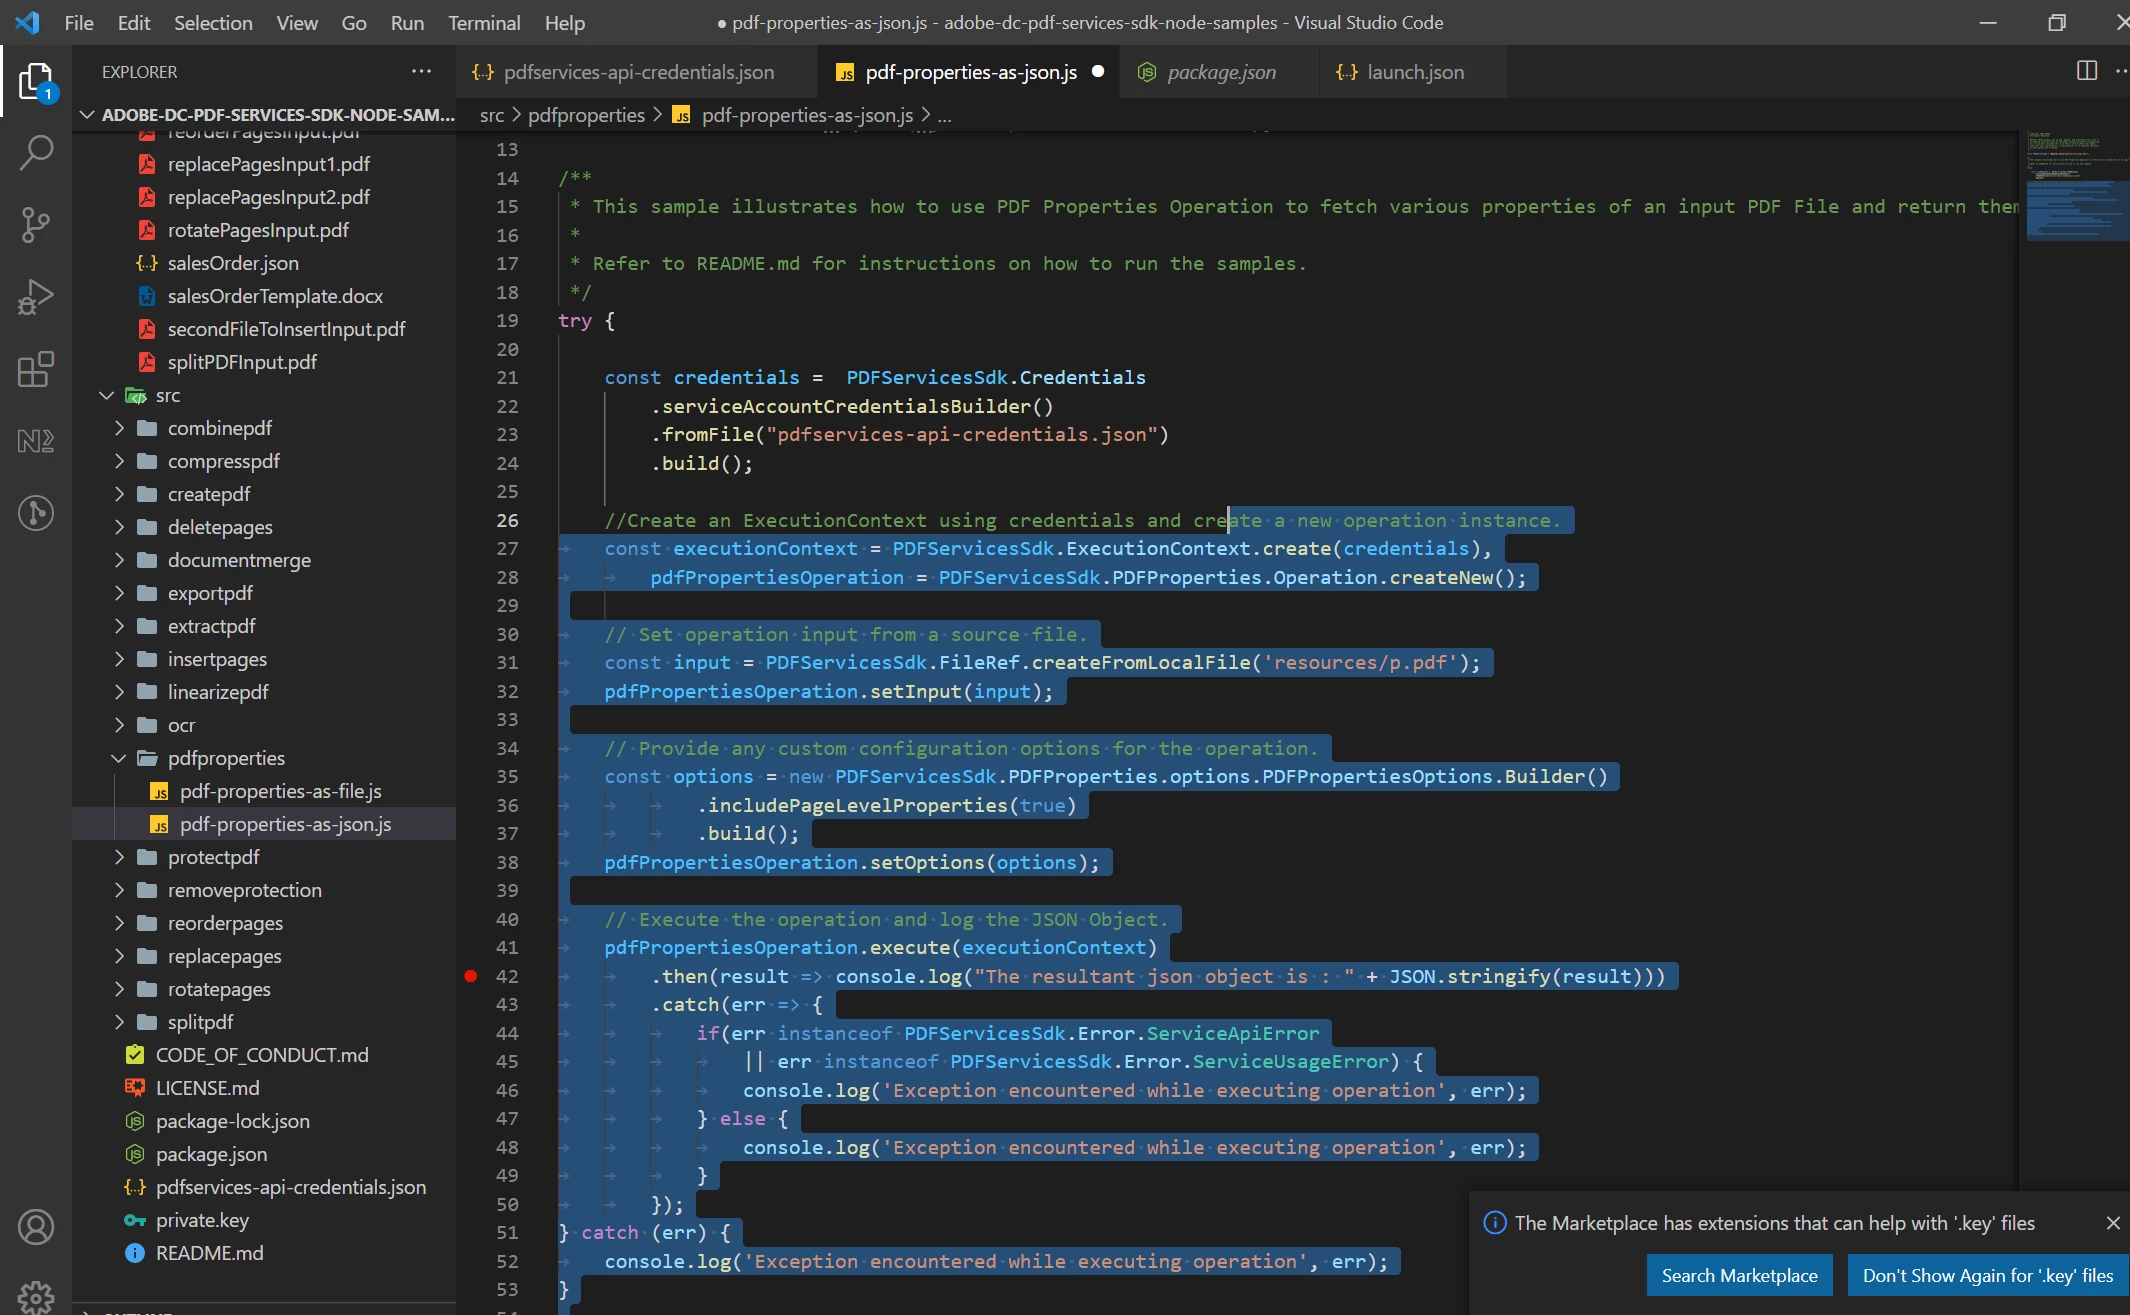Click the Manage gear icon
2130x1315 pixels.
36,1296
